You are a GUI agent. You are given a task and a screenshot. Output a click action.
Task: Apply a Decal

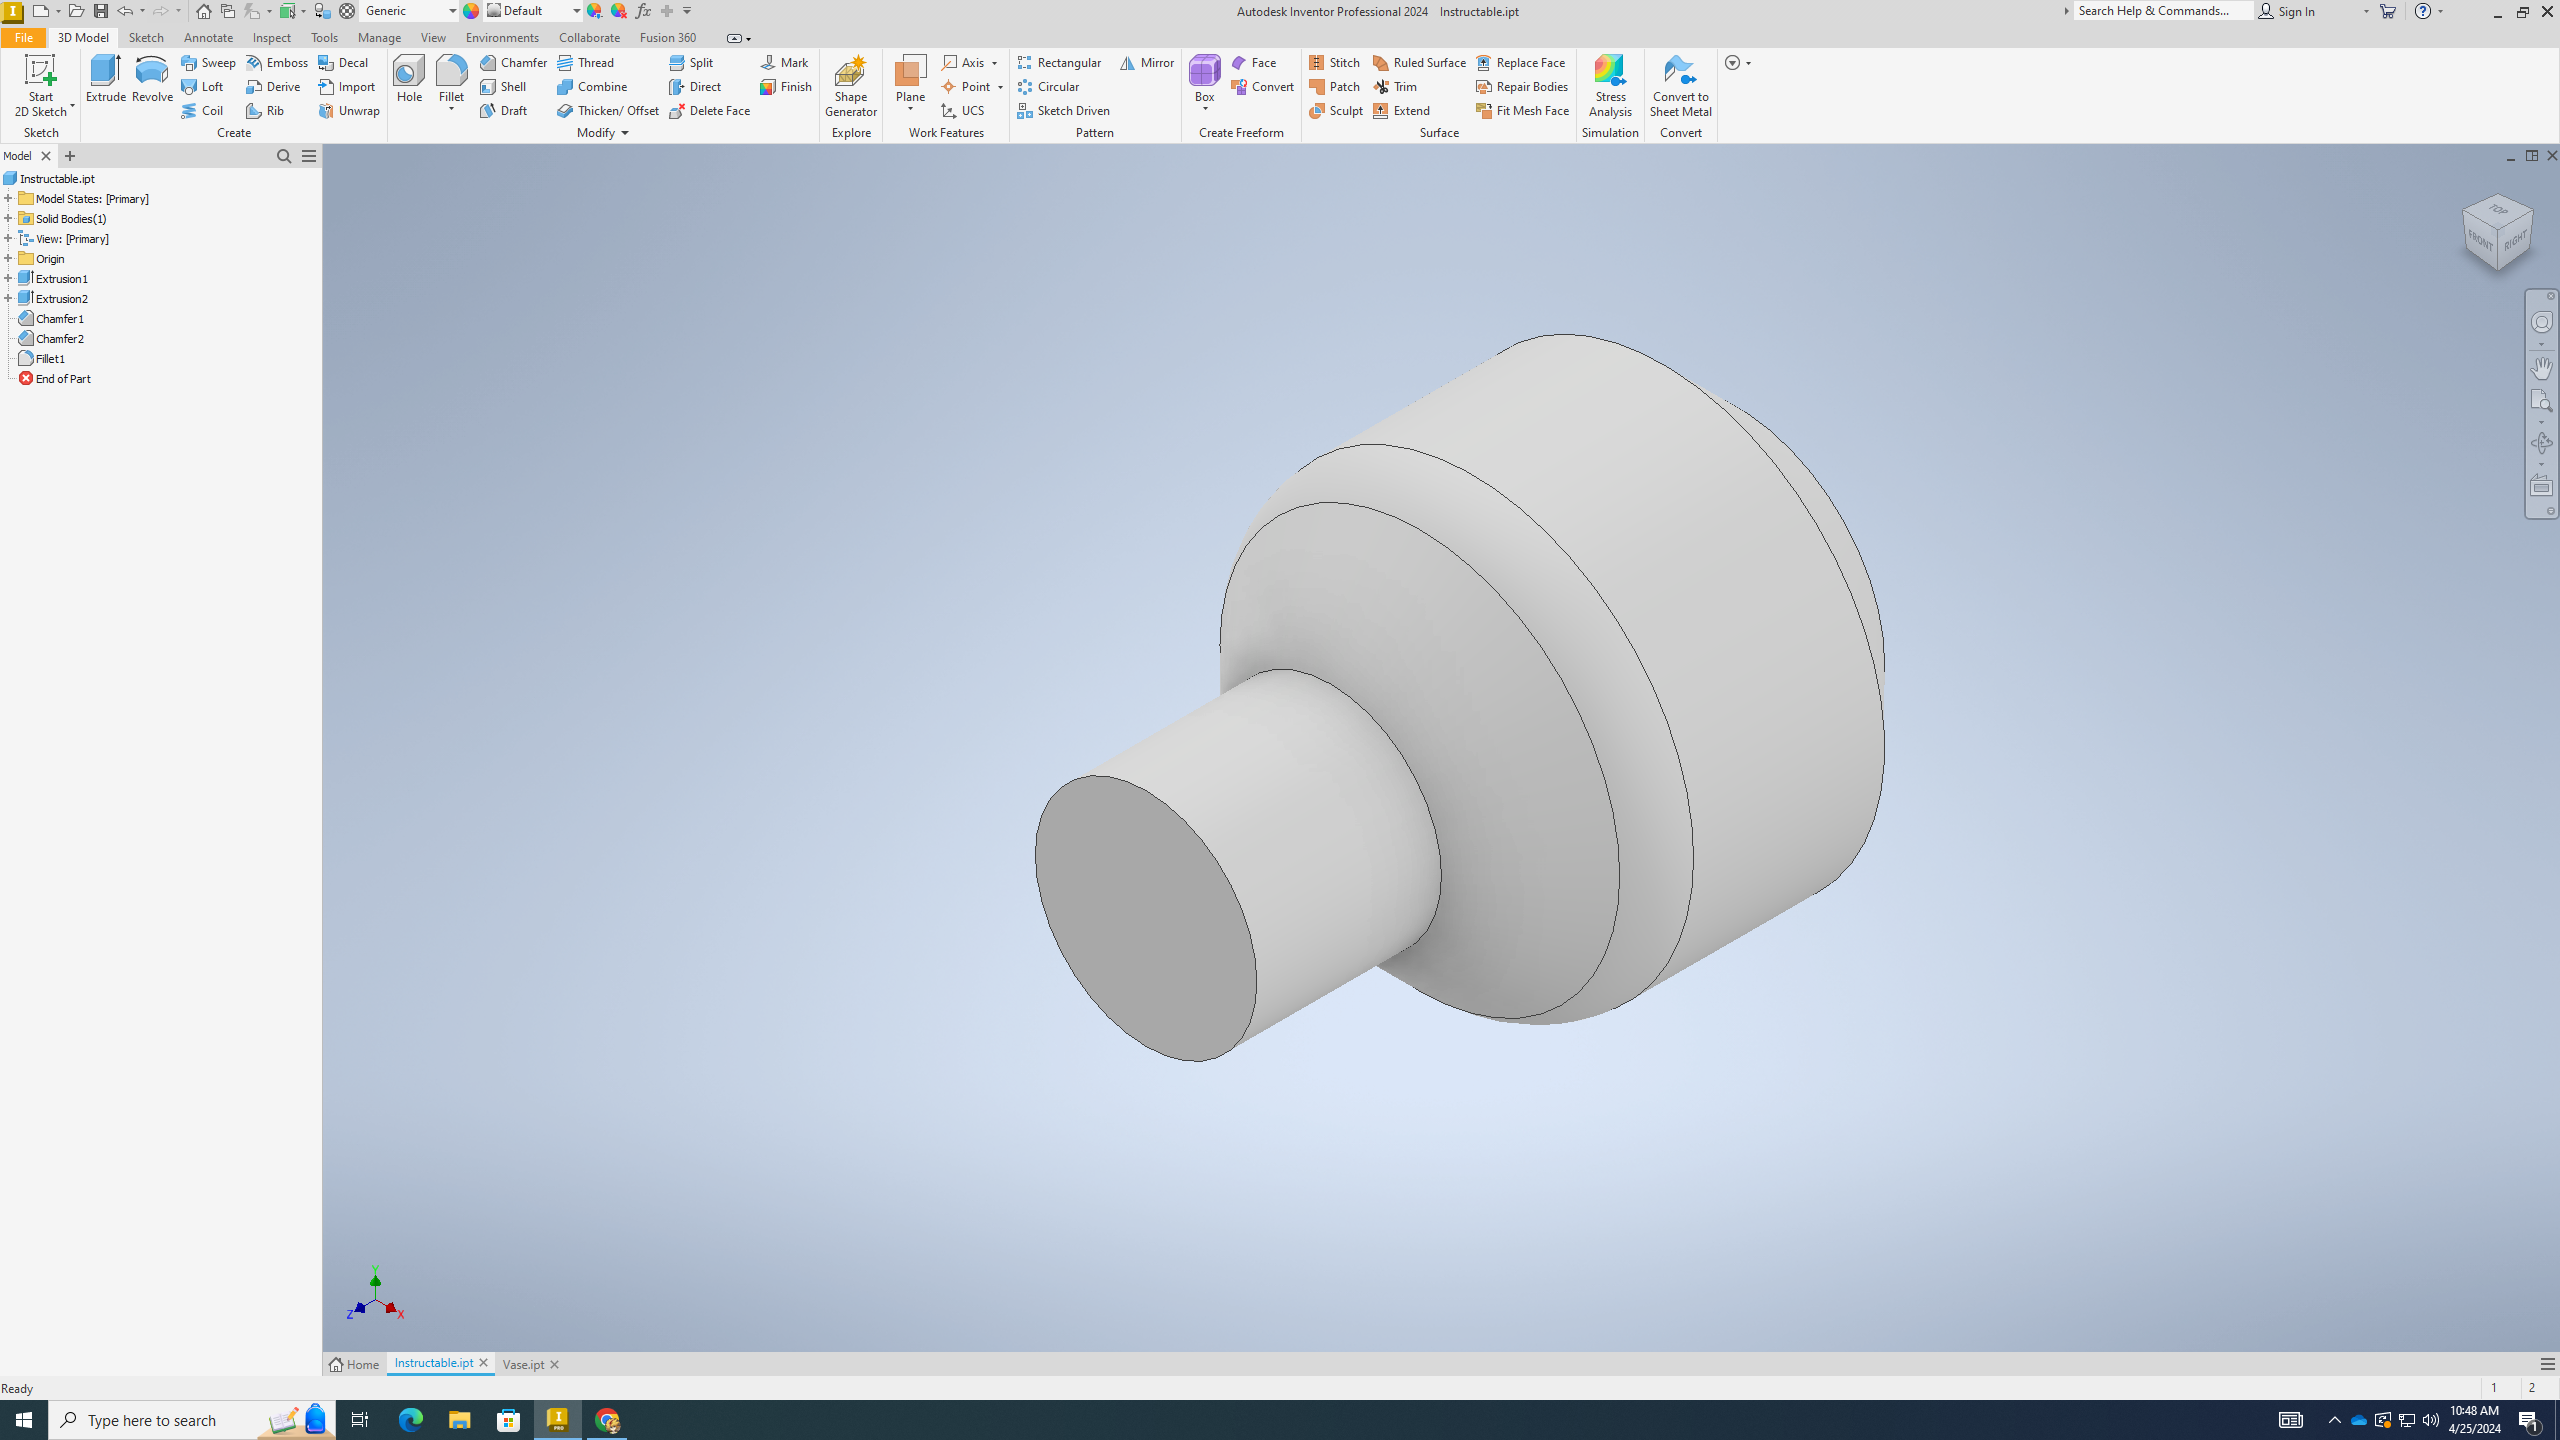click(343, 62)
